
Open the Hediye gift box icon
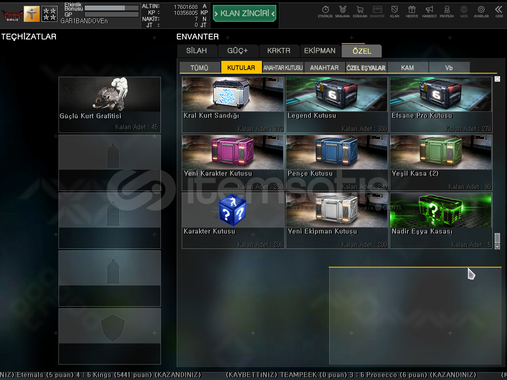point(412,12)
